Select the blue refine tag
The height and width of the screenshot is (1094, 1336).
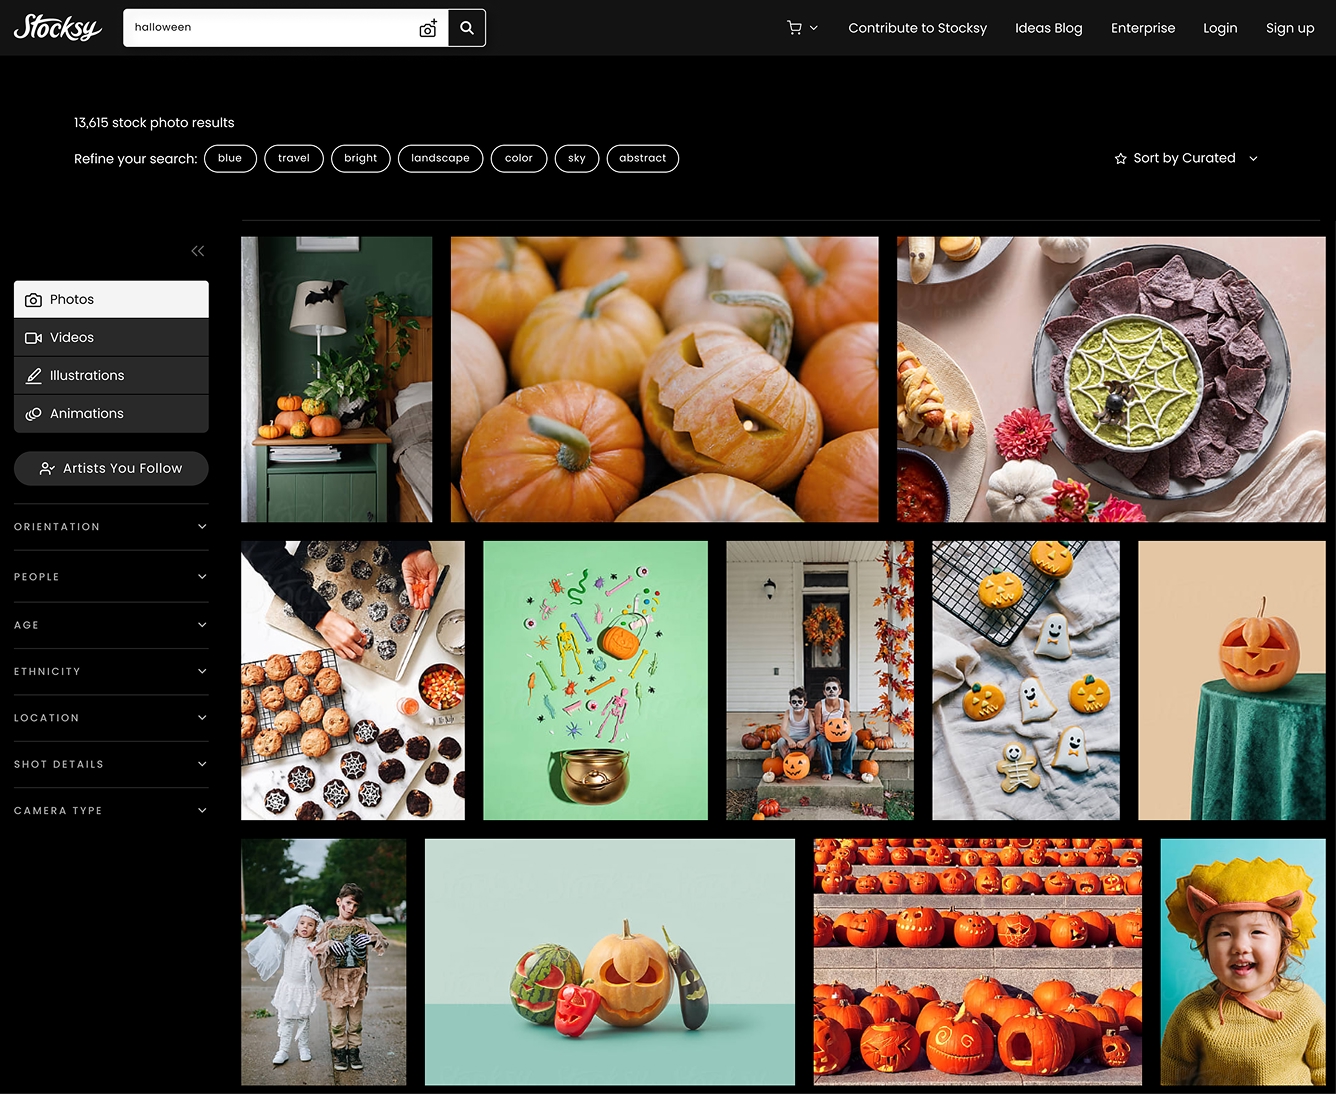[230, 159]
